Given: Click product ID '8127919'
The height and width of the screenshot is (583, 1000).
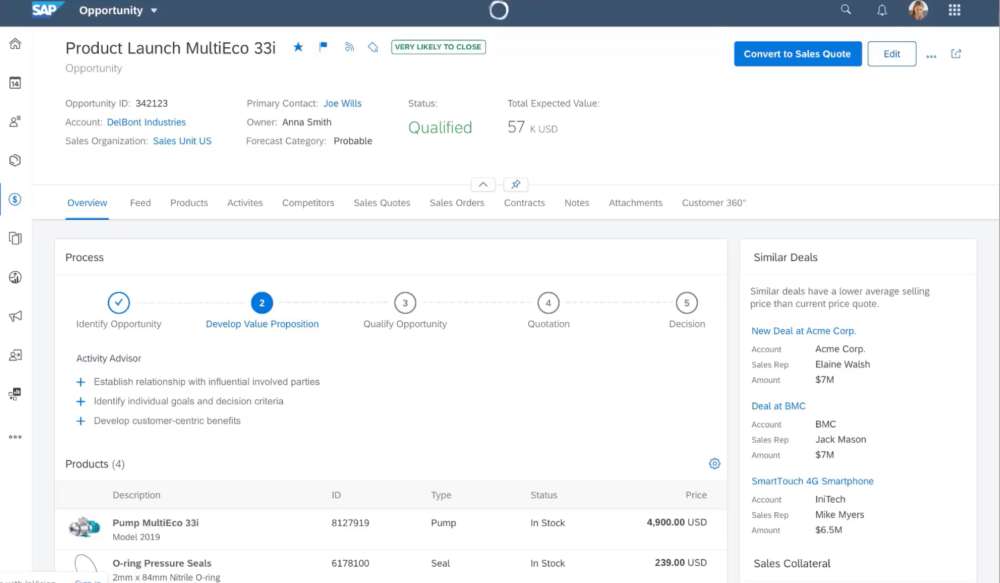Looking at the screenshot, I should point(350,523).
